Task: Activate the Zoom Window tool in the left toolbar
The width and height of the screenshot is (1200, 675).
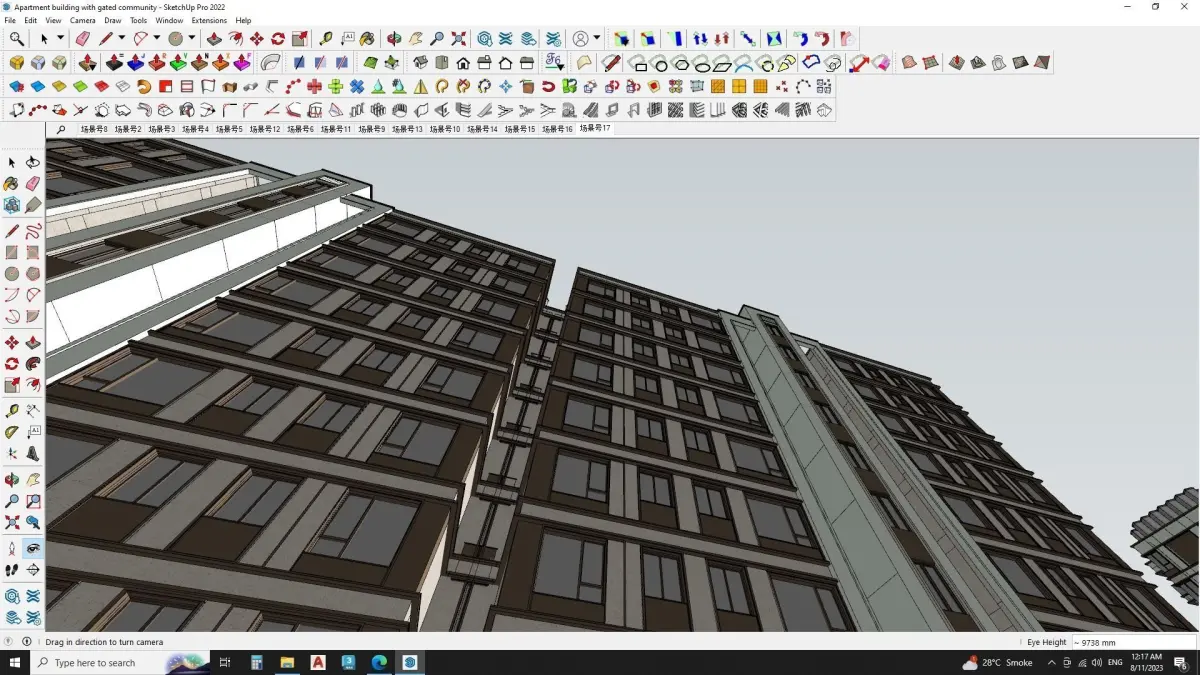Action: (x=33, y=500)
